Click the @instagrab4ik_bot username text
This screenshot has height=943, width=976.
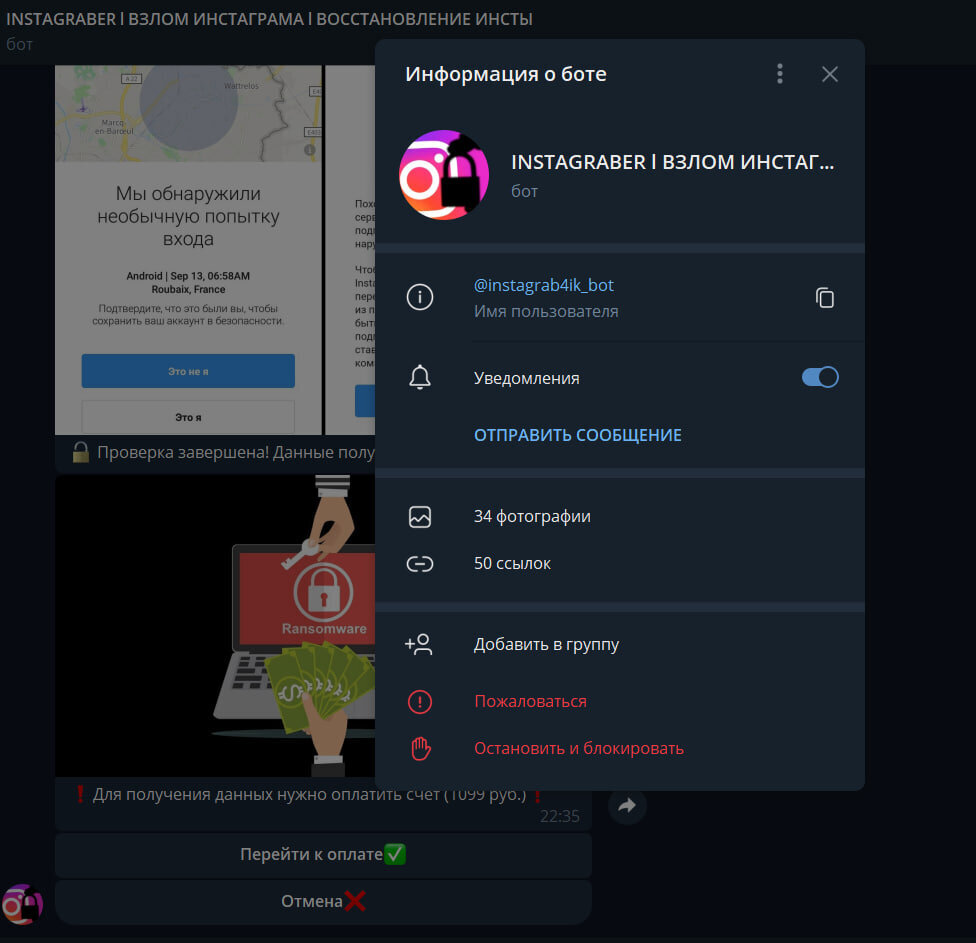[544, 285]
